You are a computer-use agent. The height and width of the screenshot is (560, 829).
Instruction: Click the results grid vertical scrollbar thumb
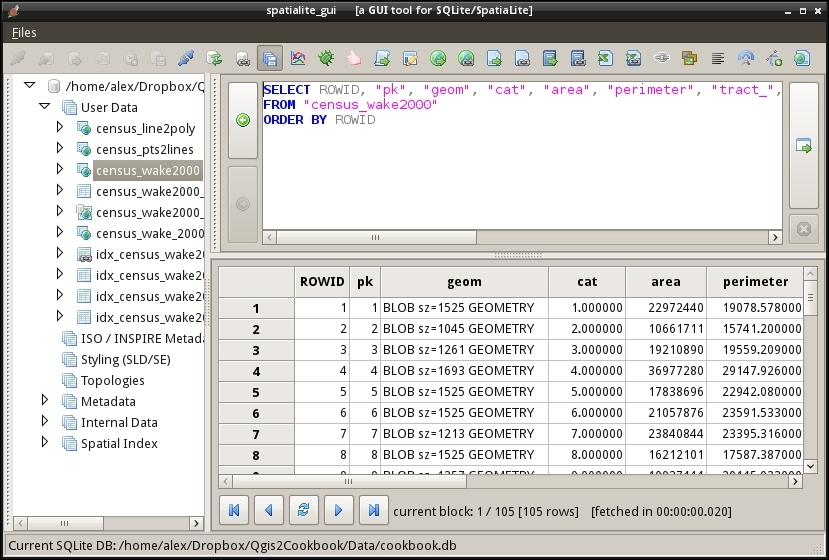coord(810,298)
